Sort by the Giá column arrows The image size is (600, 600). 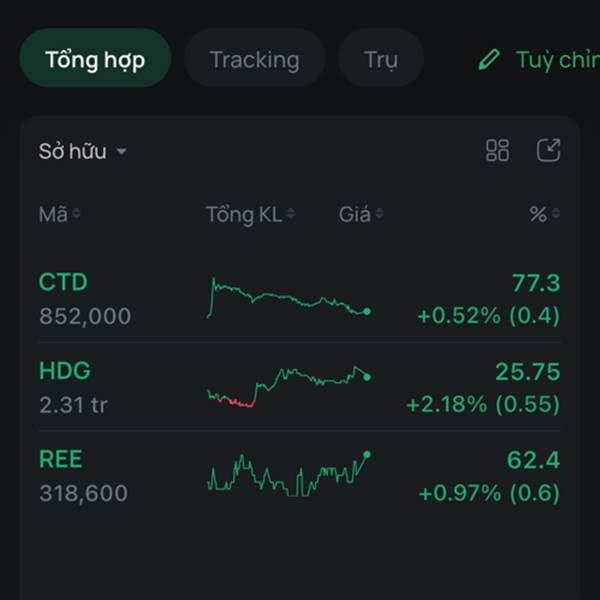tap(379, 214)
